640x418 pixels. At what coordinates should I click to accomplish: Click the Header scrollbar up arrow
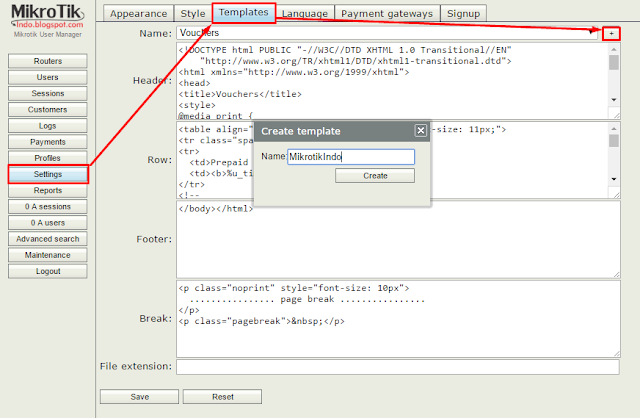click(613, 49)
